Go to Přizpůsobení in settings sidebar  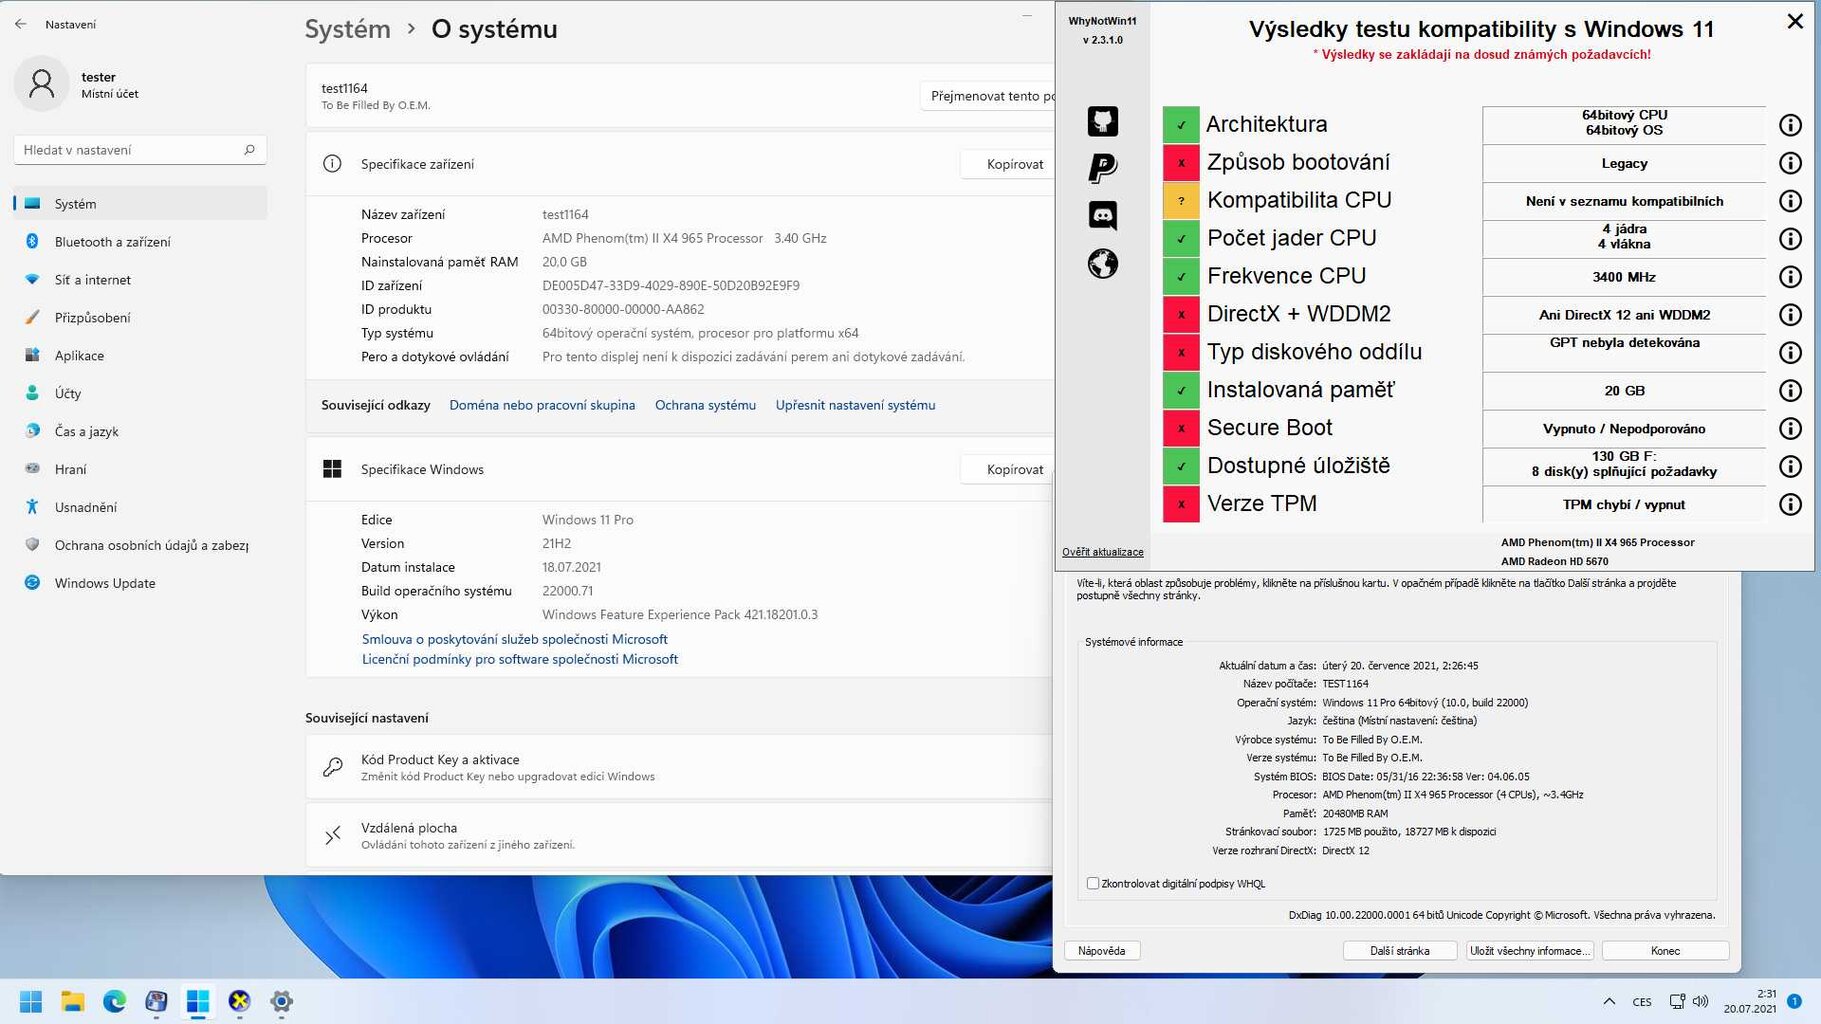(92, 318)
